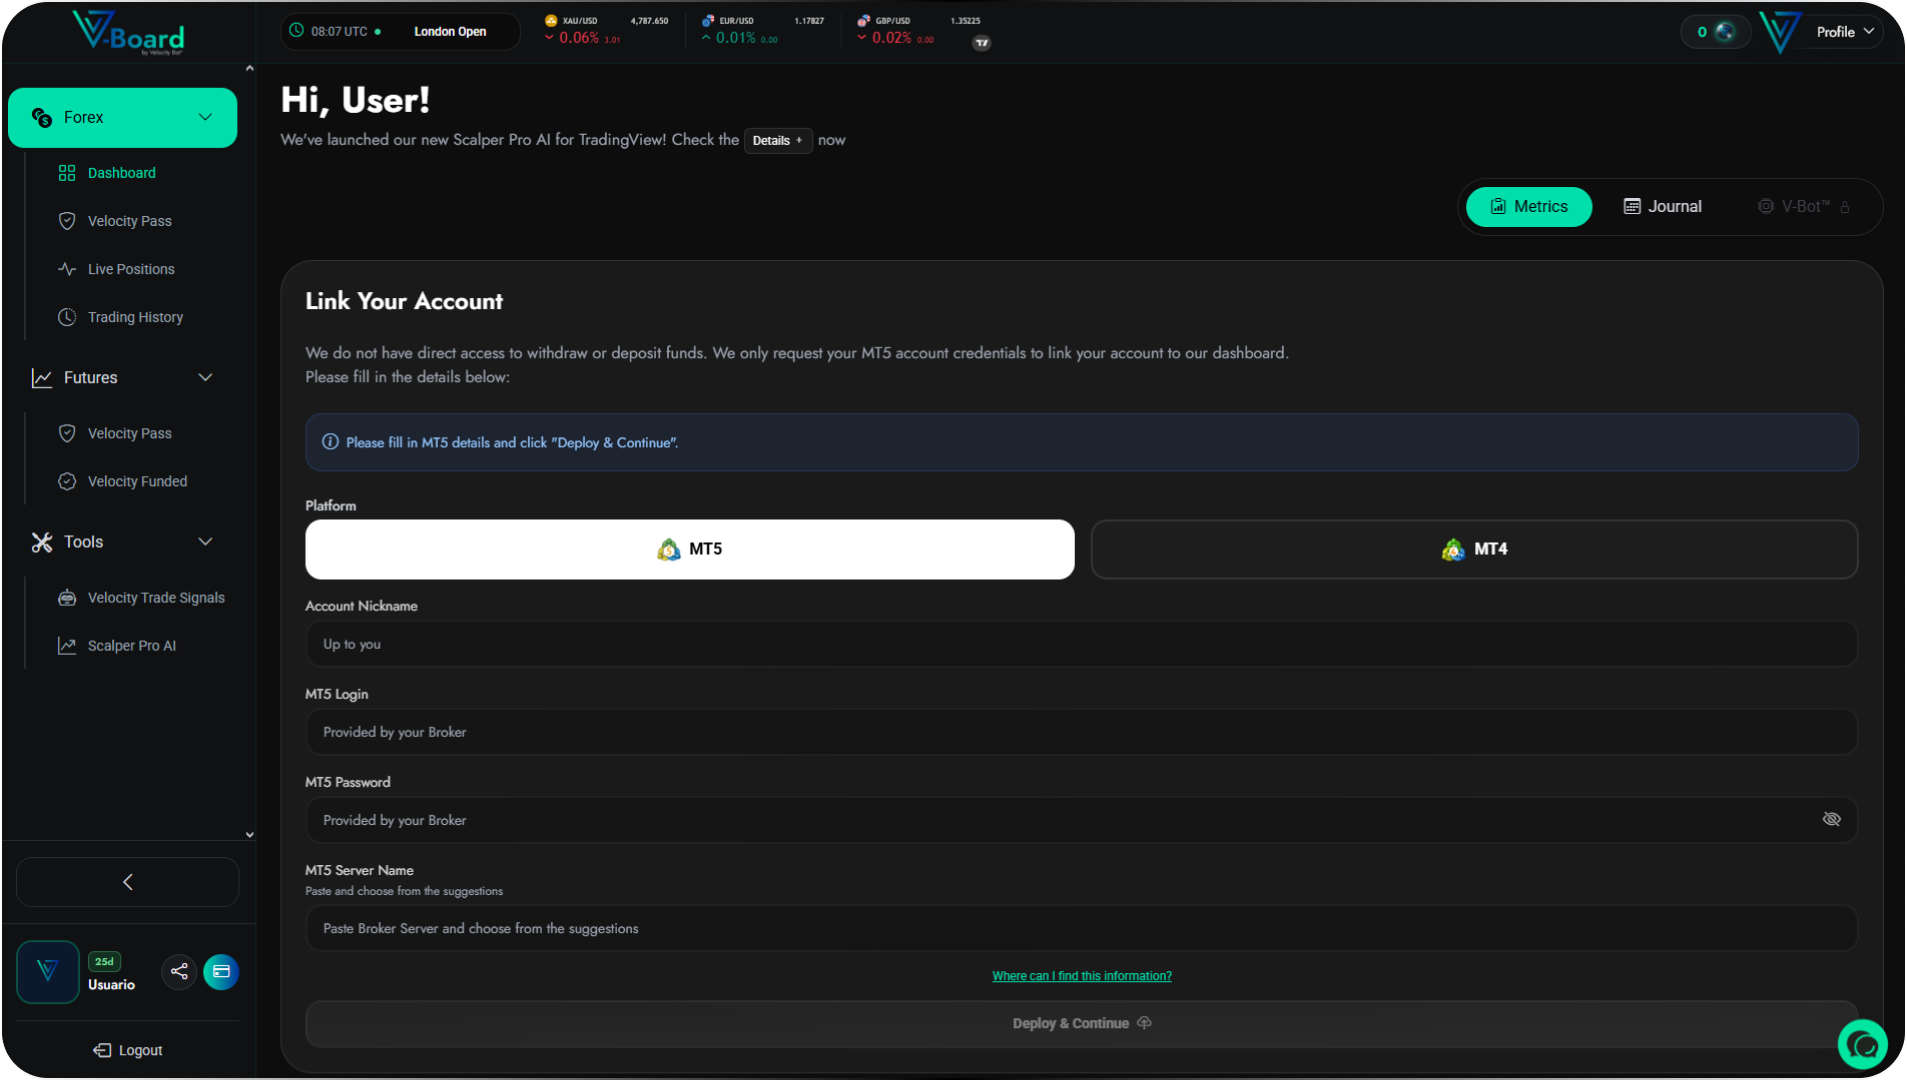
Task: Open the Profile dropdown
Action: point(1845,32)
